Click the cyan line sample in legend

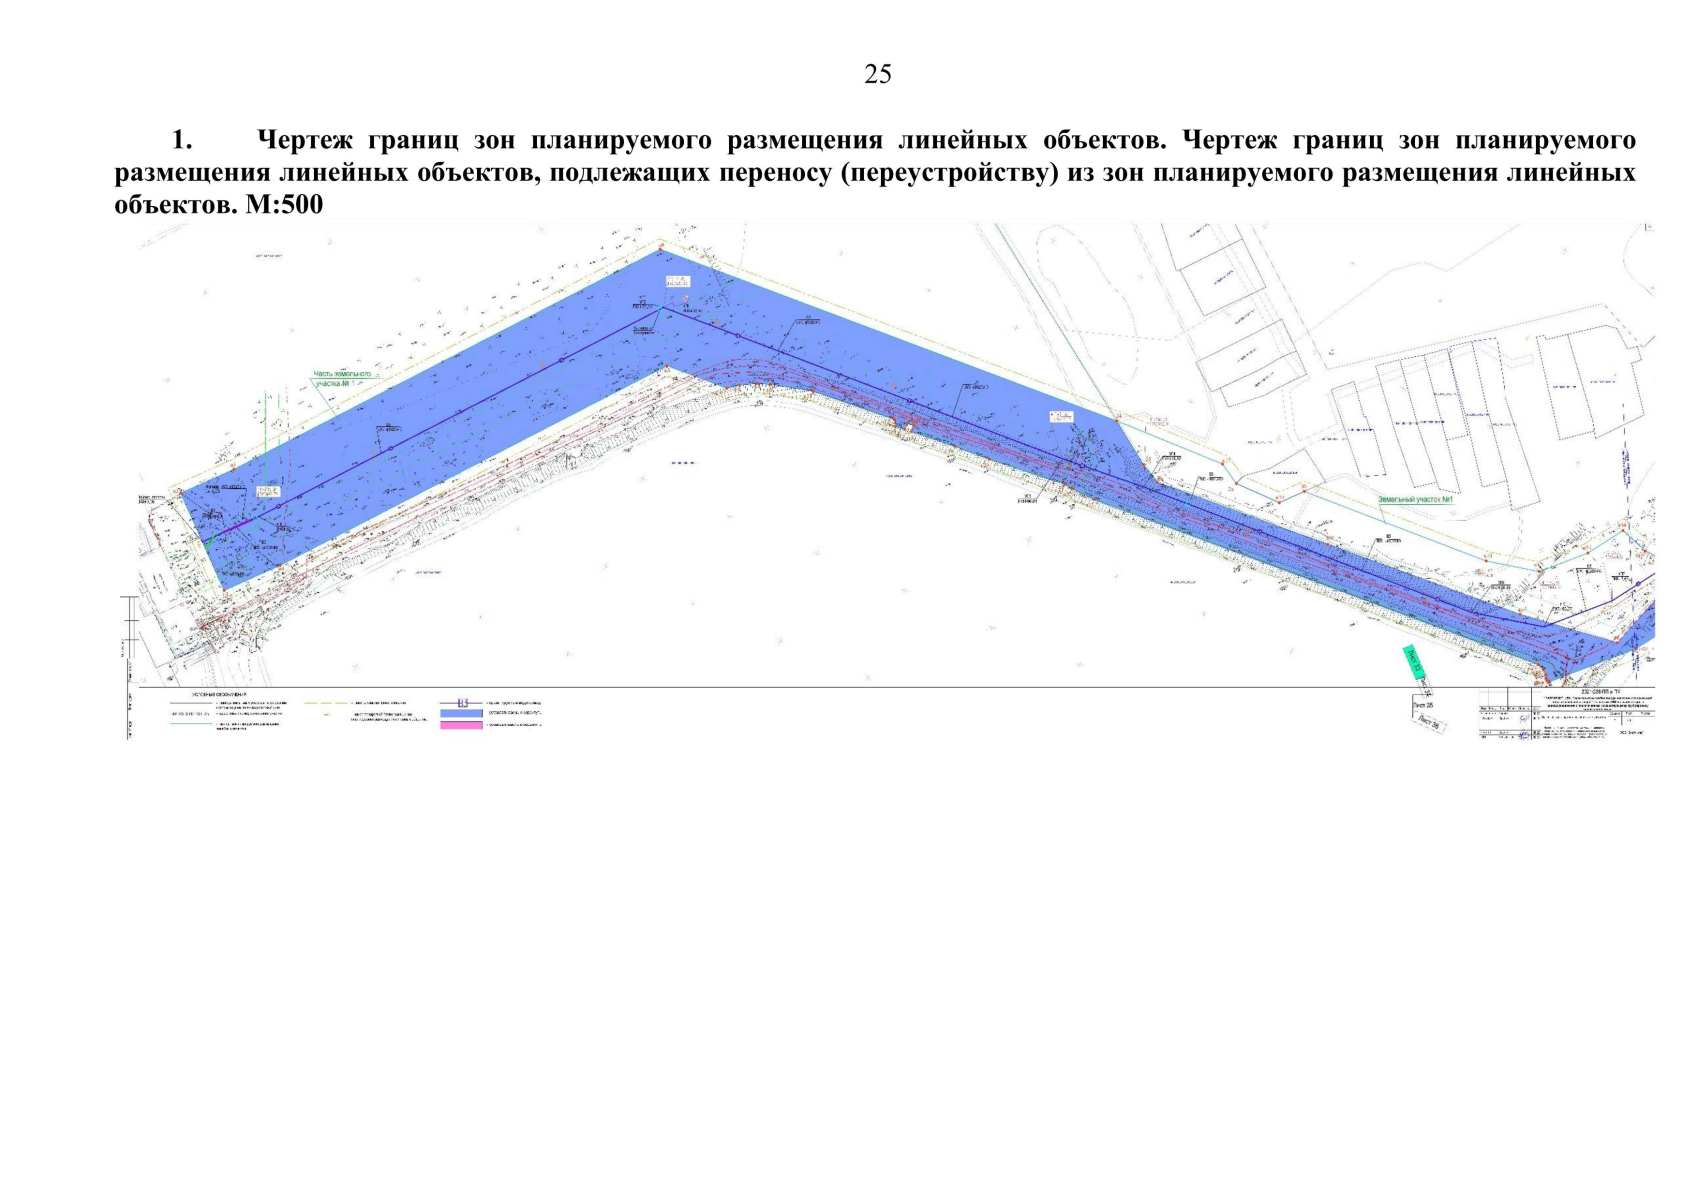pos(190,725)
